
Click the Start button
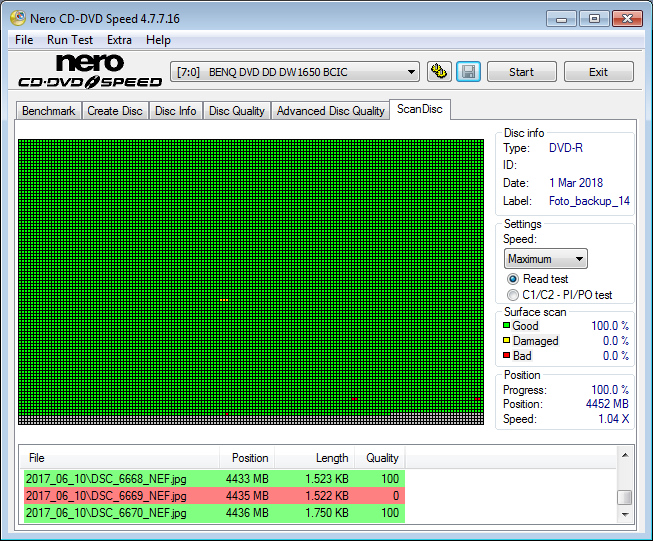pyautogui.click(x=521, y=72)
